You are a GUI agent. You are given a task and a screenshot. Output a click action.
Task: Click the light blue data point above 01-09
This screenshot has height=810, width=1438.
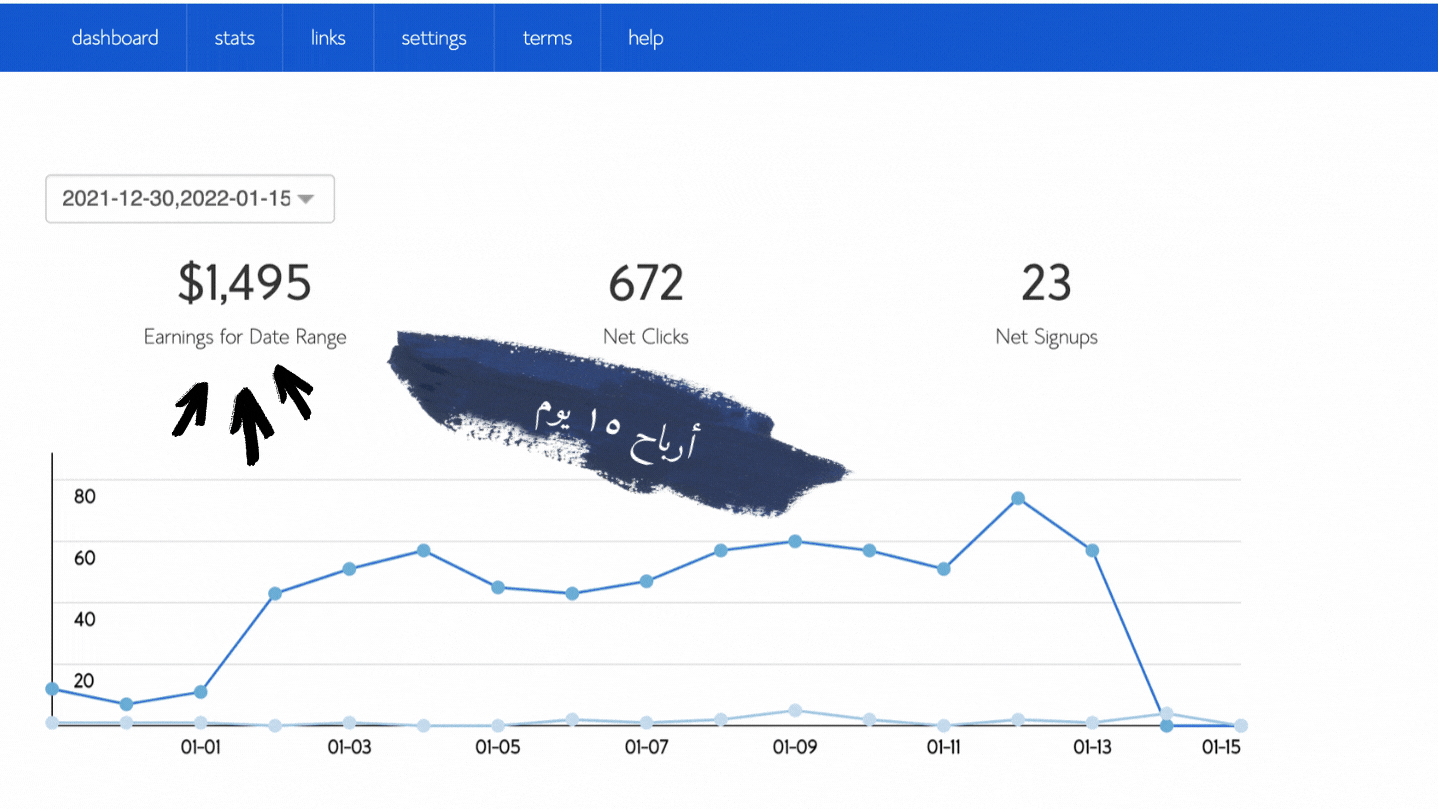click(x=795, y=710)
